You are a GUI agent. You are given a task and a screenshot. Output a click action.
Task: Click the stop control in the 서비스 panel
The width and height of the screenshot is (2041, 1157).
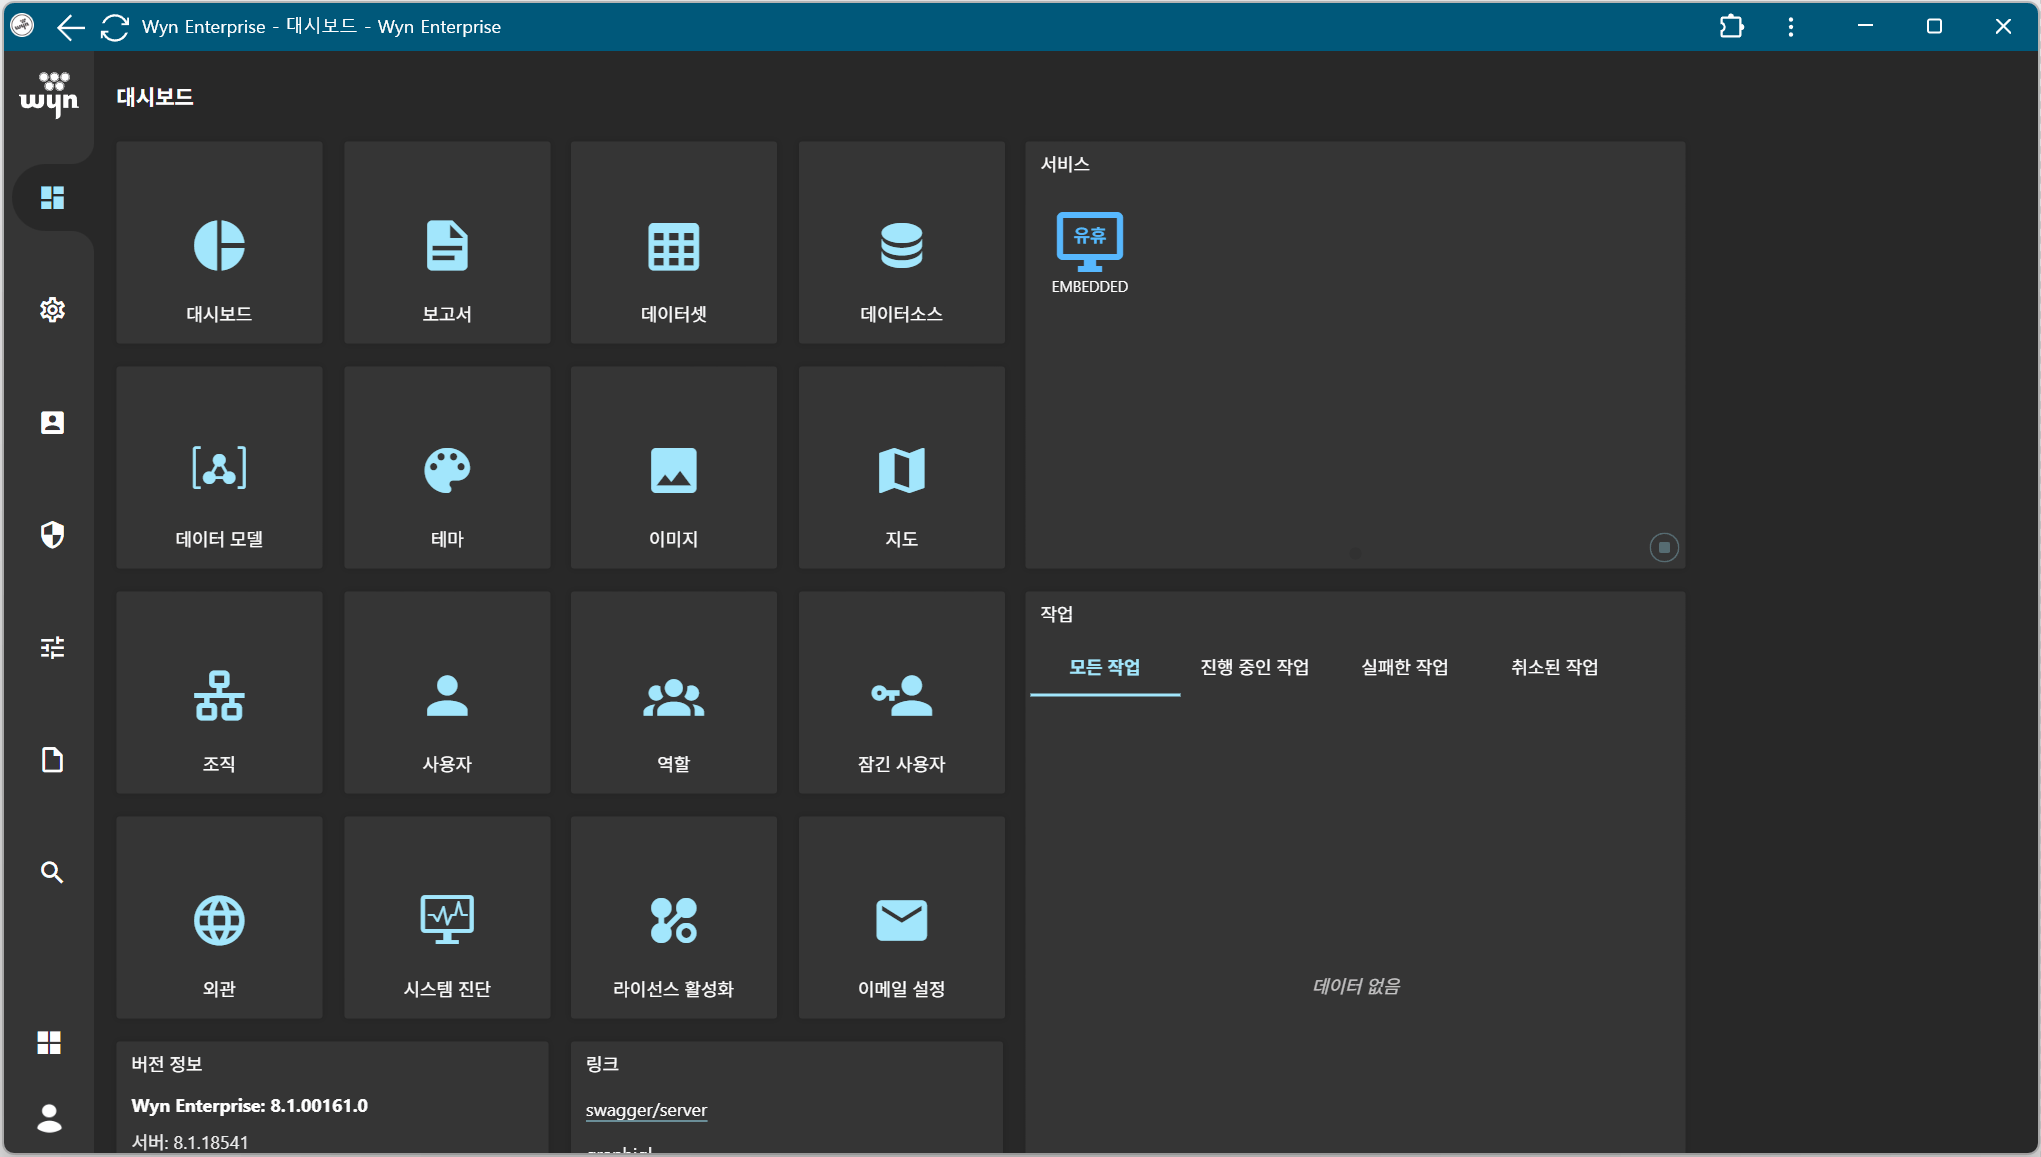coord(1663,547)
